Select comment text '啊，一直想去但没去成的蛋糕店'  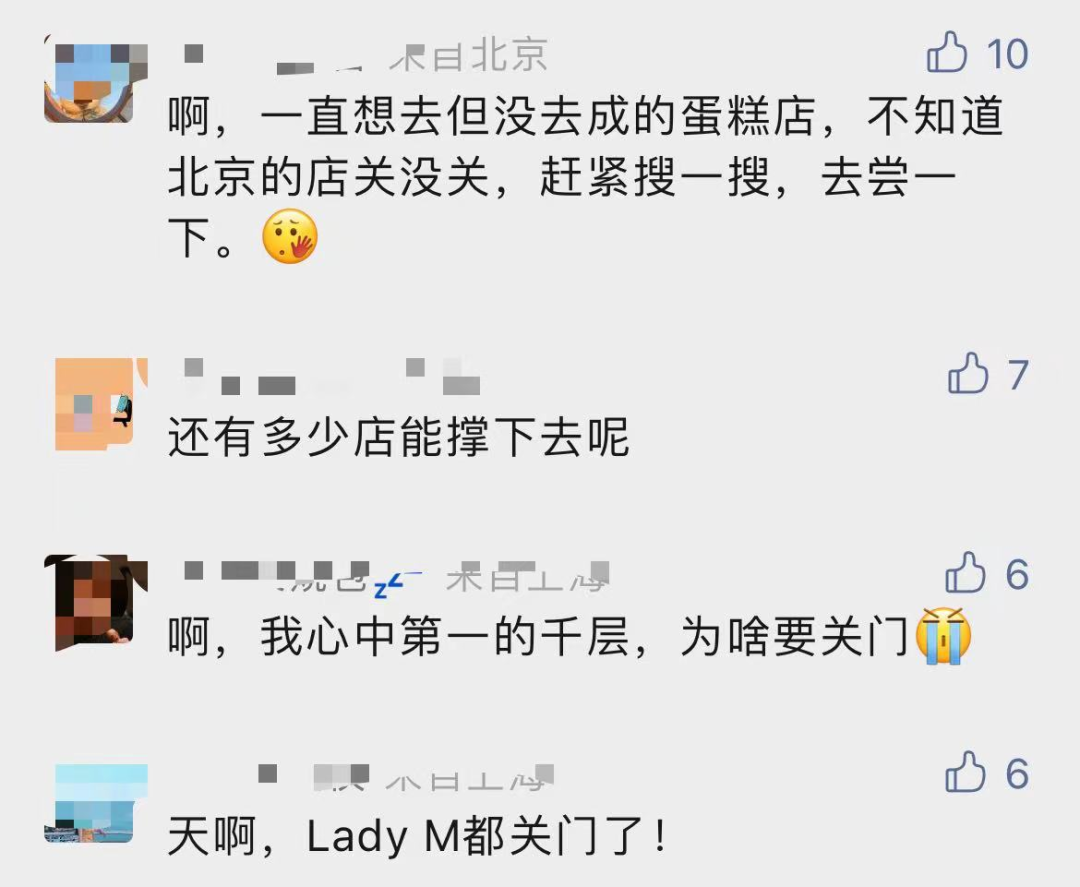(492, 116)
